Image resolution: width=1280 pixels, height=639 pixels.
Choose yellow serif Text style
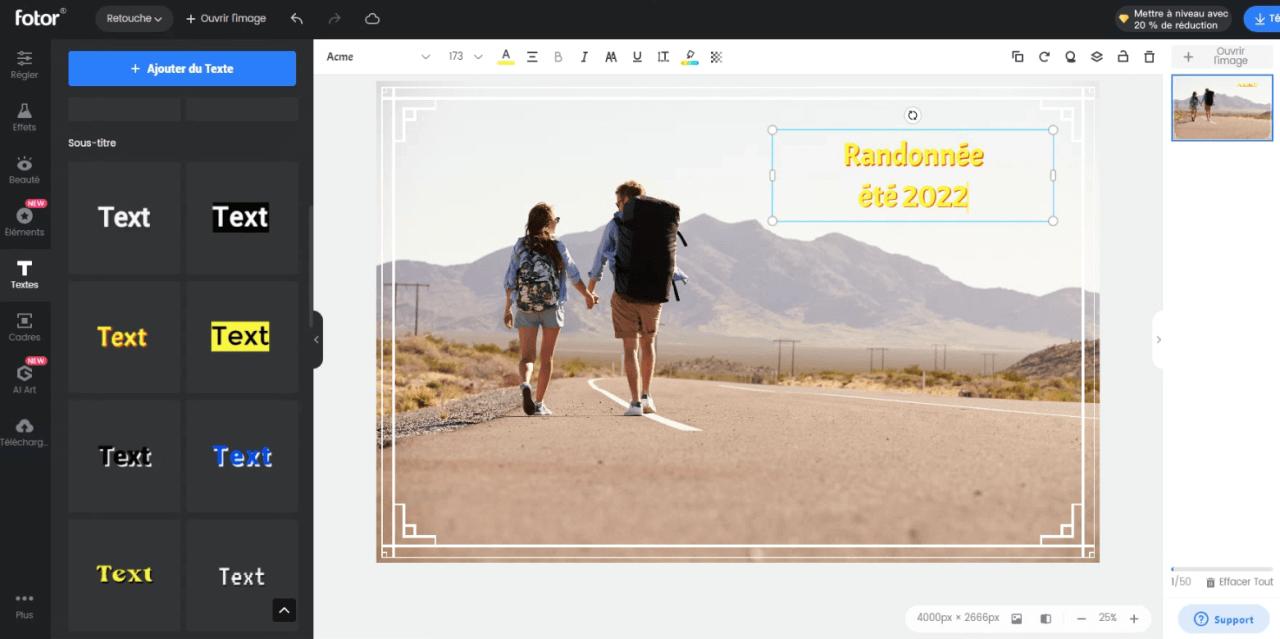(124, 575)
